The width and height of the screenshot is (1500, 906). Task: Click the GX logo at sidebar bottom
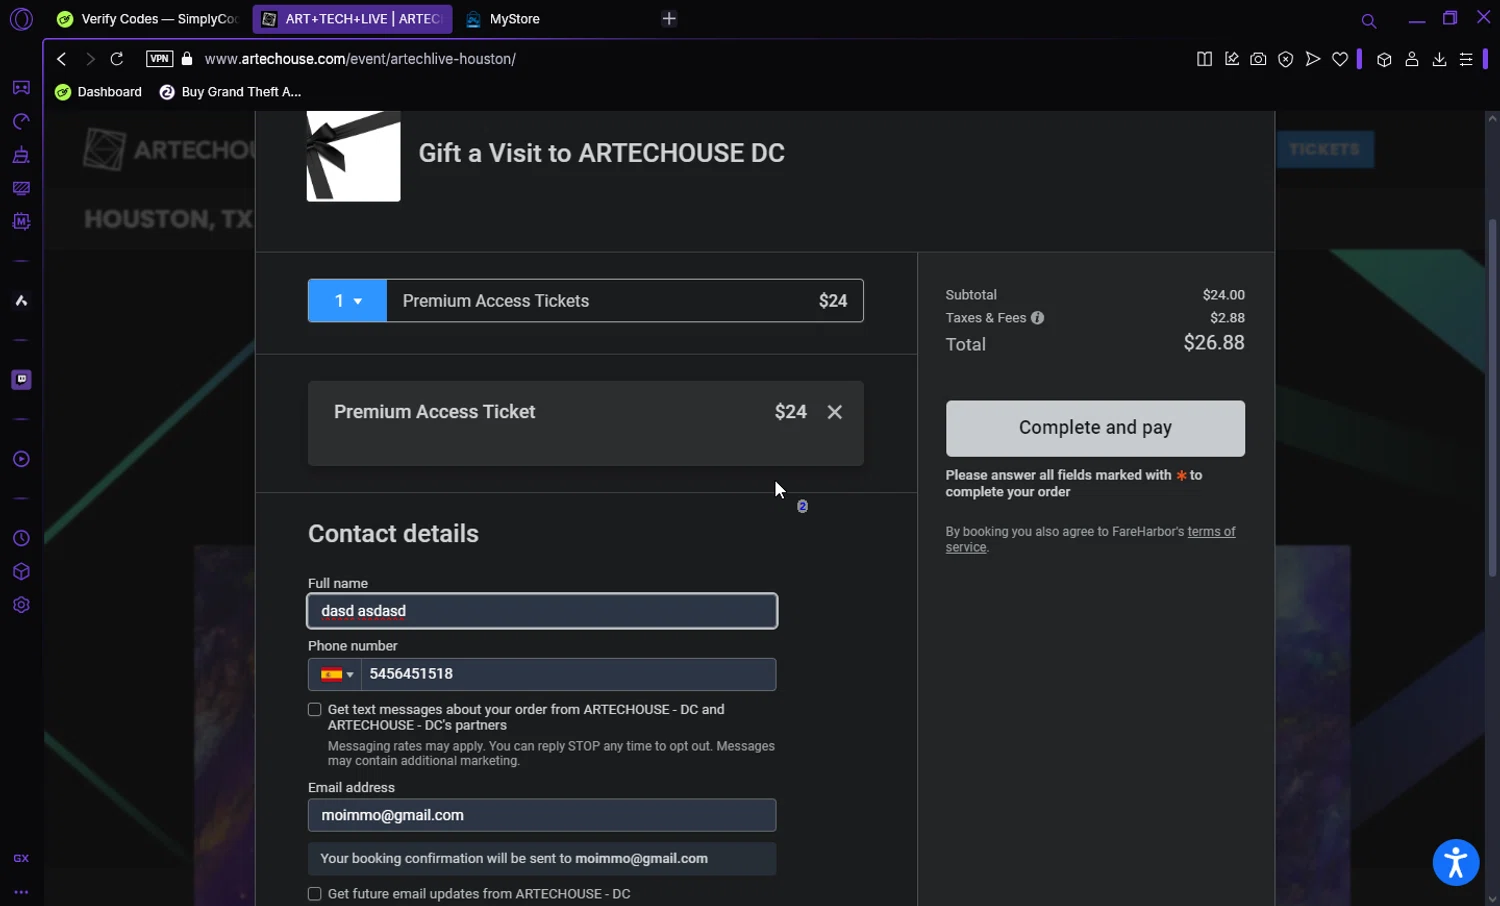[21, 858]
